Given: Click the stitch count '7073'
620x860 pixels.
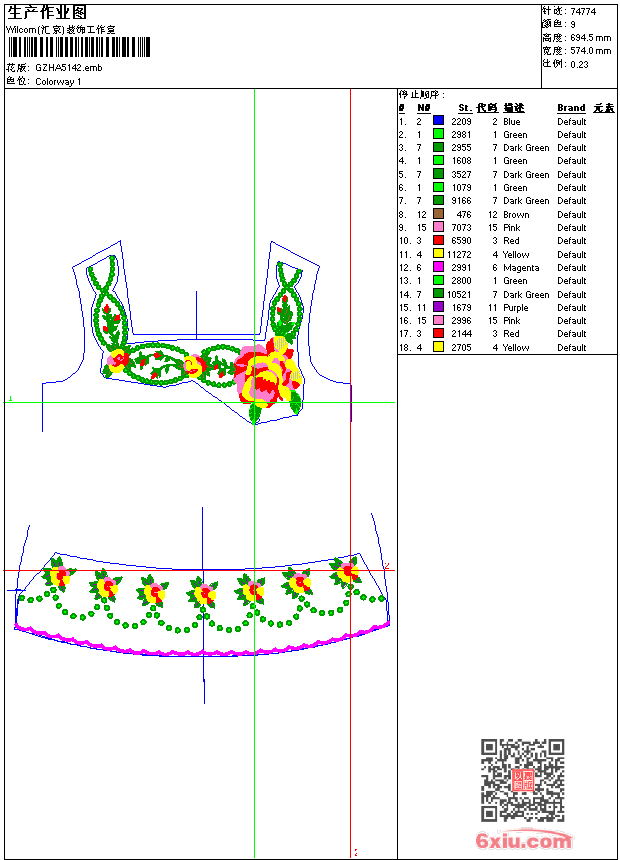Looking at the screenshot, I should coord(461,228).
